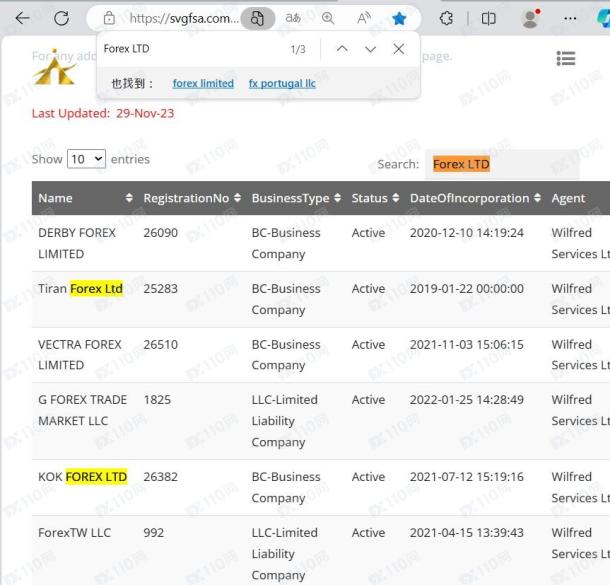Open the browser extensions puzzle icon
Screen dimensions: 610x585
tap(446, 18)
